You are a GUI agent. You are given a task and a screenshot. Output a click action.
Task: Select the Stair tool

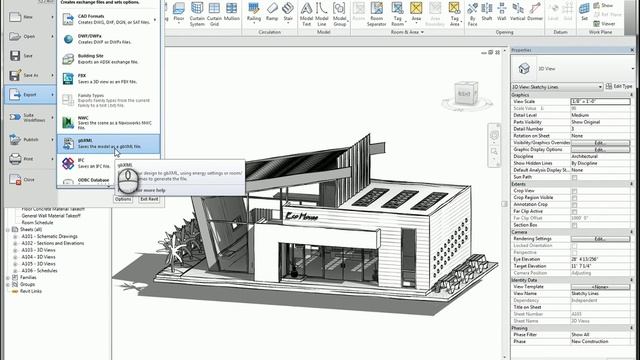pyautogui.click(x=288, y=12)
